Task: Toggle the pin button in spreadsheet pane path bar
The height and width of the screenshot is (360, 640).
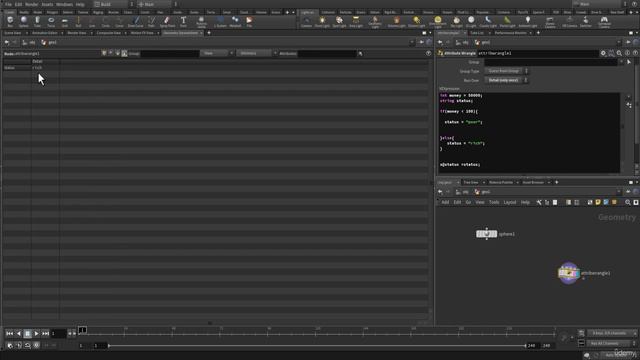Action: pos(422,42)
